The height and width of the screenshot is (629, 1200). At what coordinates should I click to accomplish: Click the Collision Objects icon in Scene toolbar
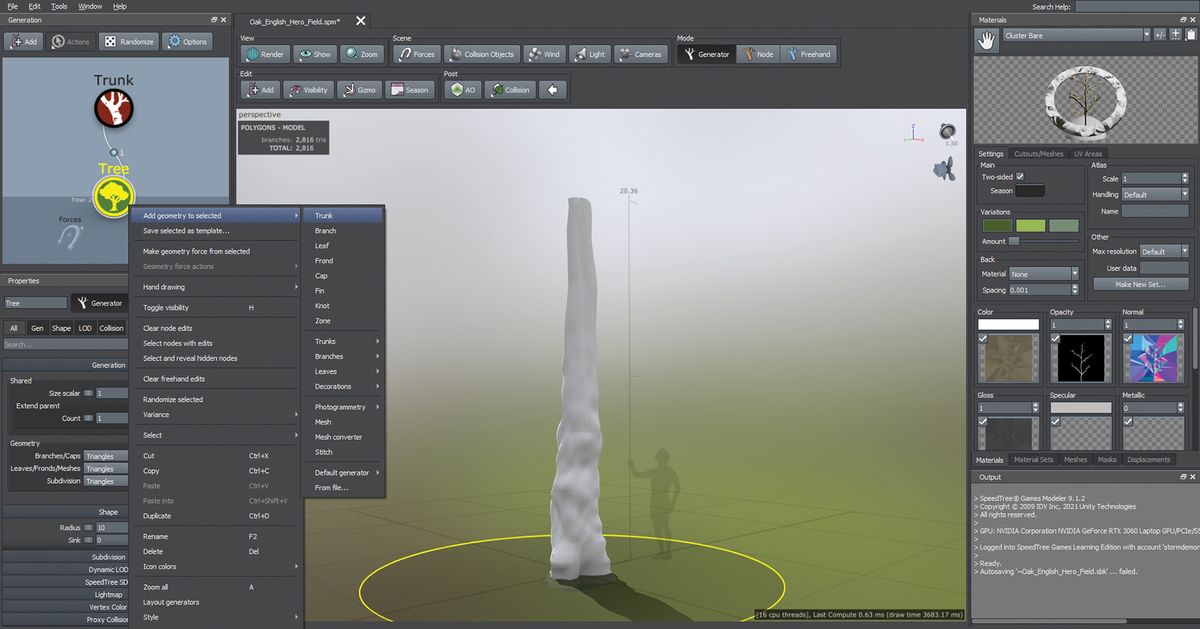481,54
